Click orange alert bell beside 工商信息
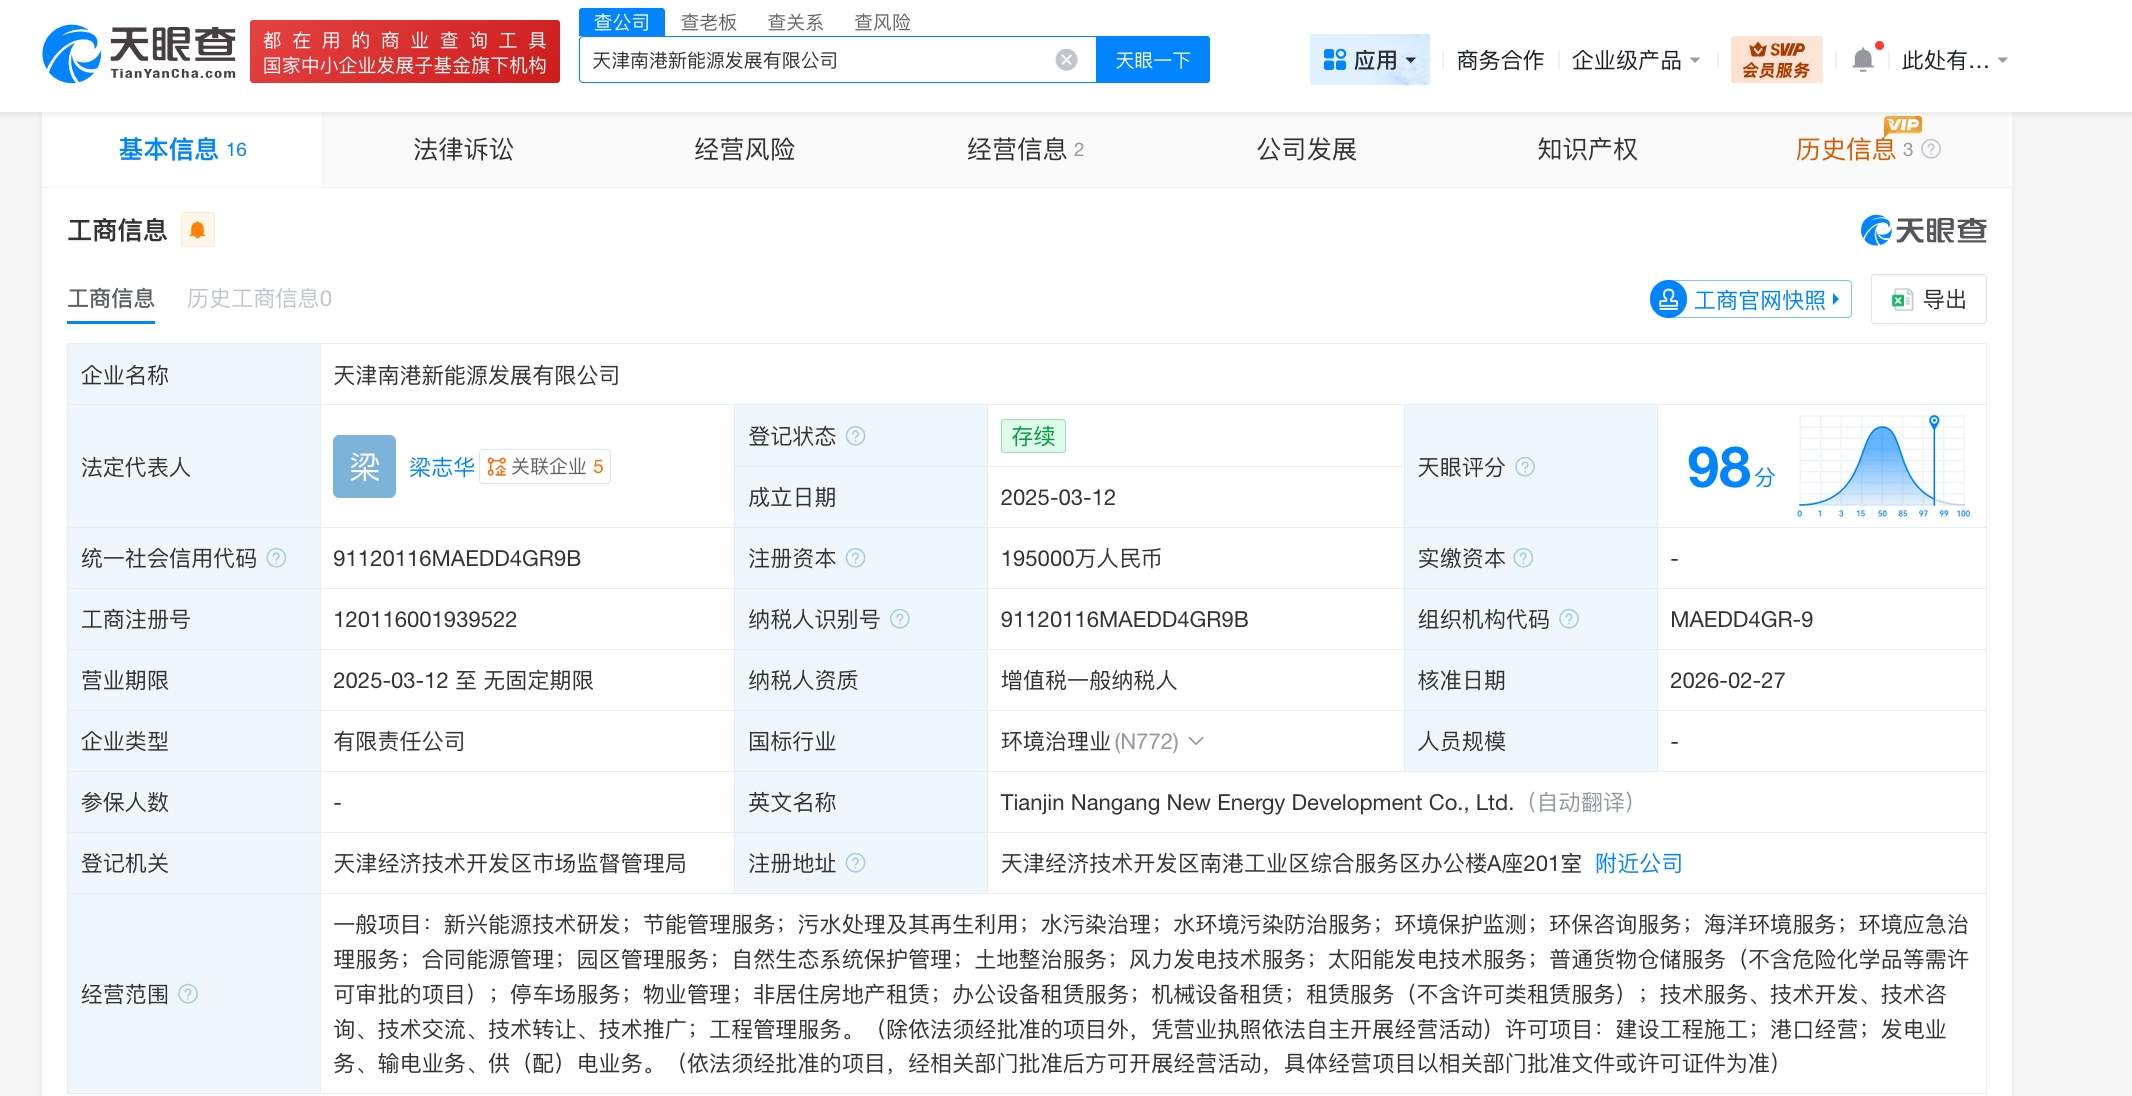The height and width of the screenshot is (1096, 2132). pos(197,231)
